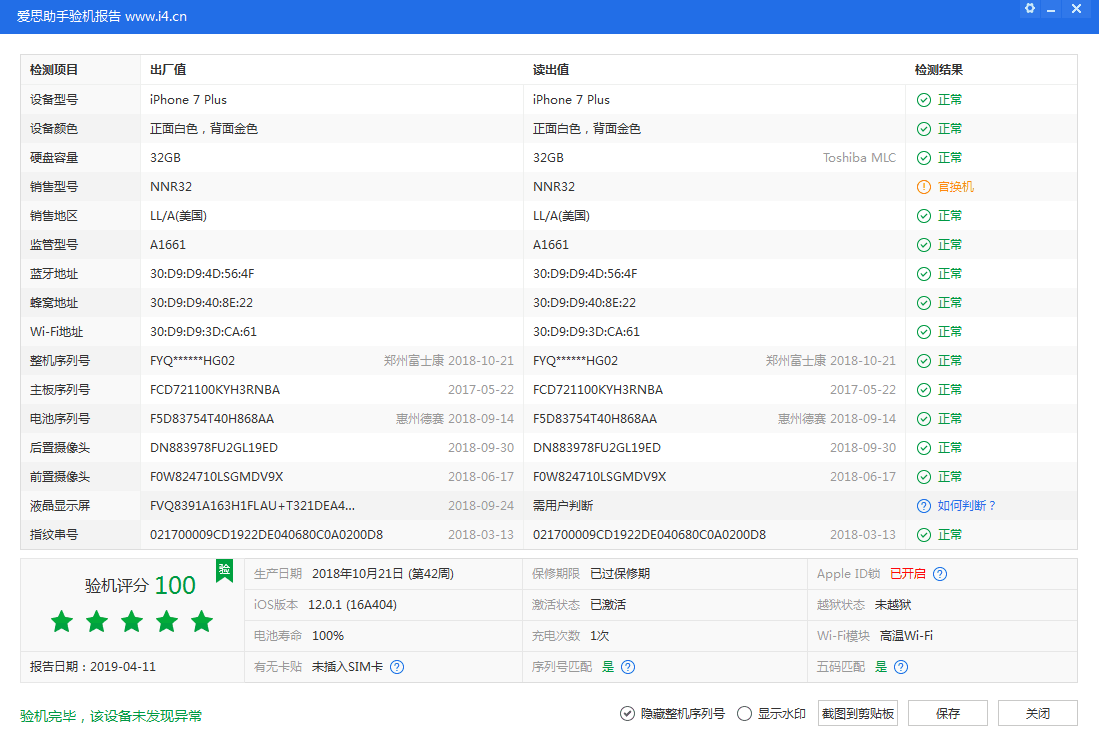The height and width of the screenshot is (732, 1099).
Task: Click the fifth green rating star
Action: coord(202,621)
